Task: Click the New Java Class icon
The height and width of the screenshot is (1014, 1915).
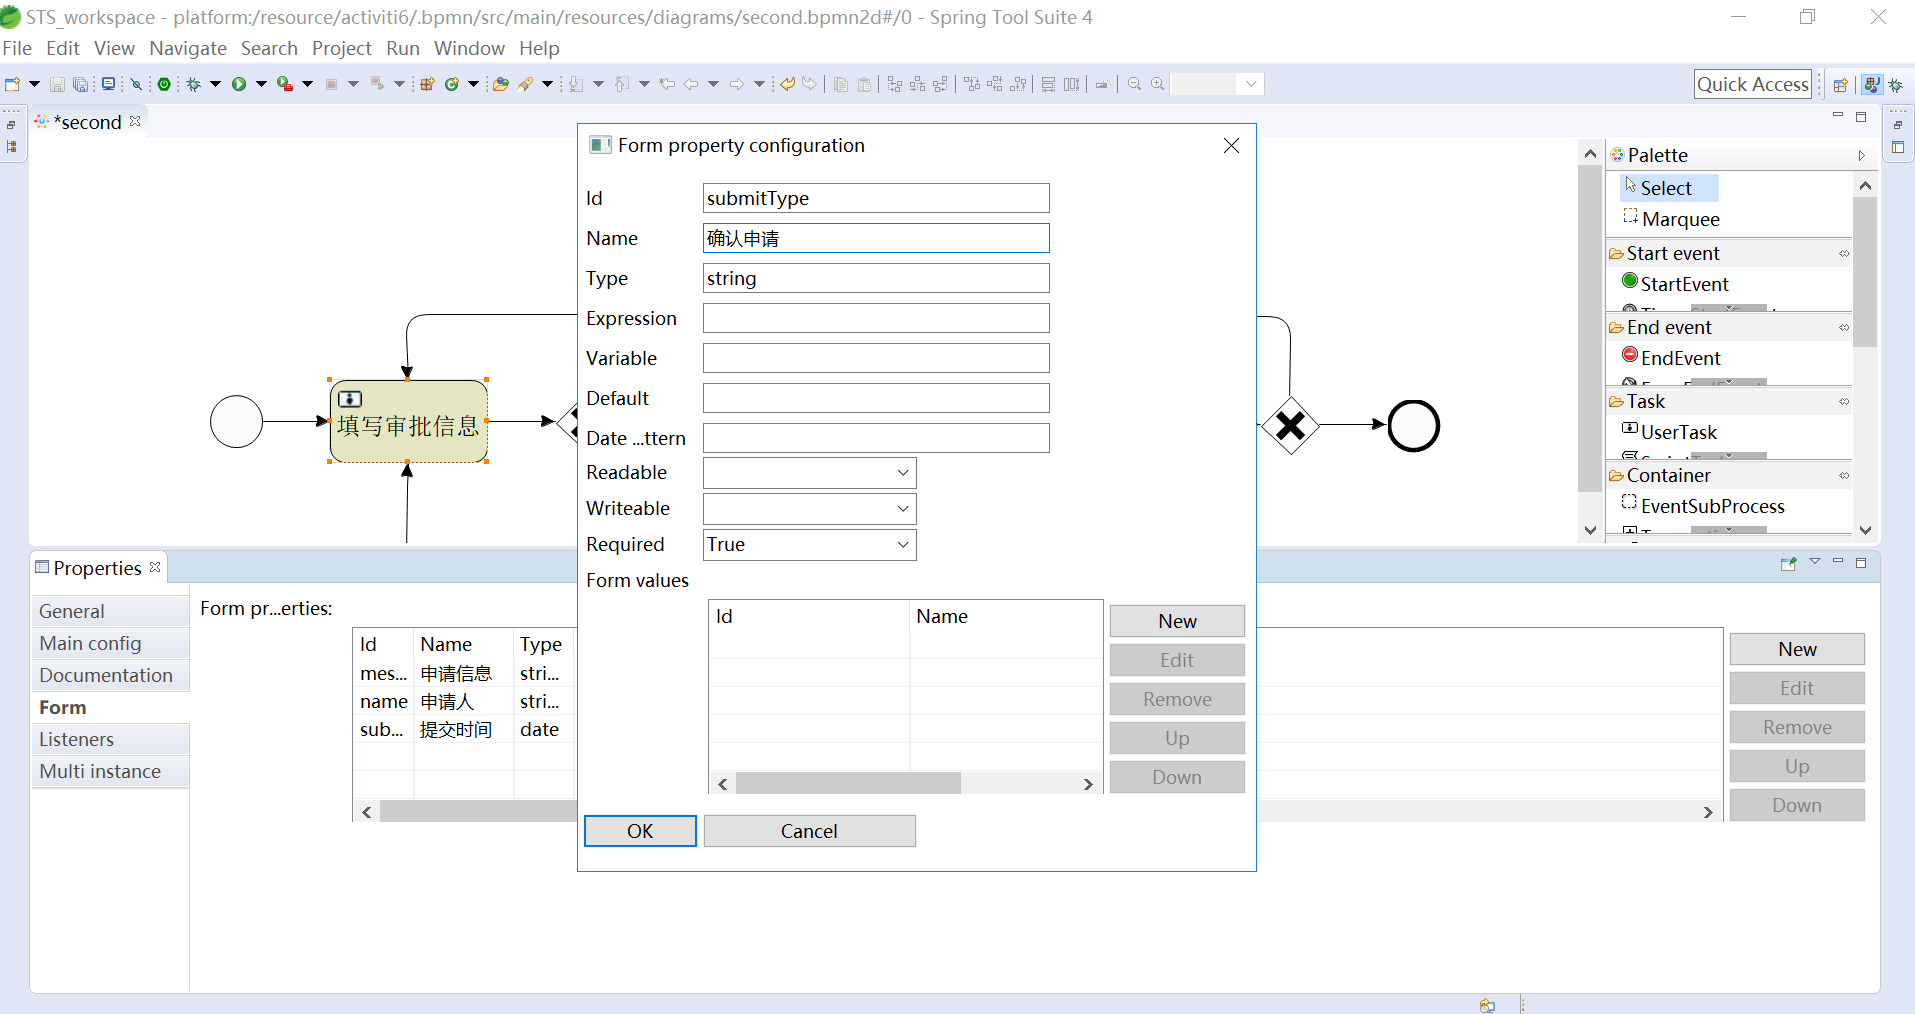Action: [452, 85]
